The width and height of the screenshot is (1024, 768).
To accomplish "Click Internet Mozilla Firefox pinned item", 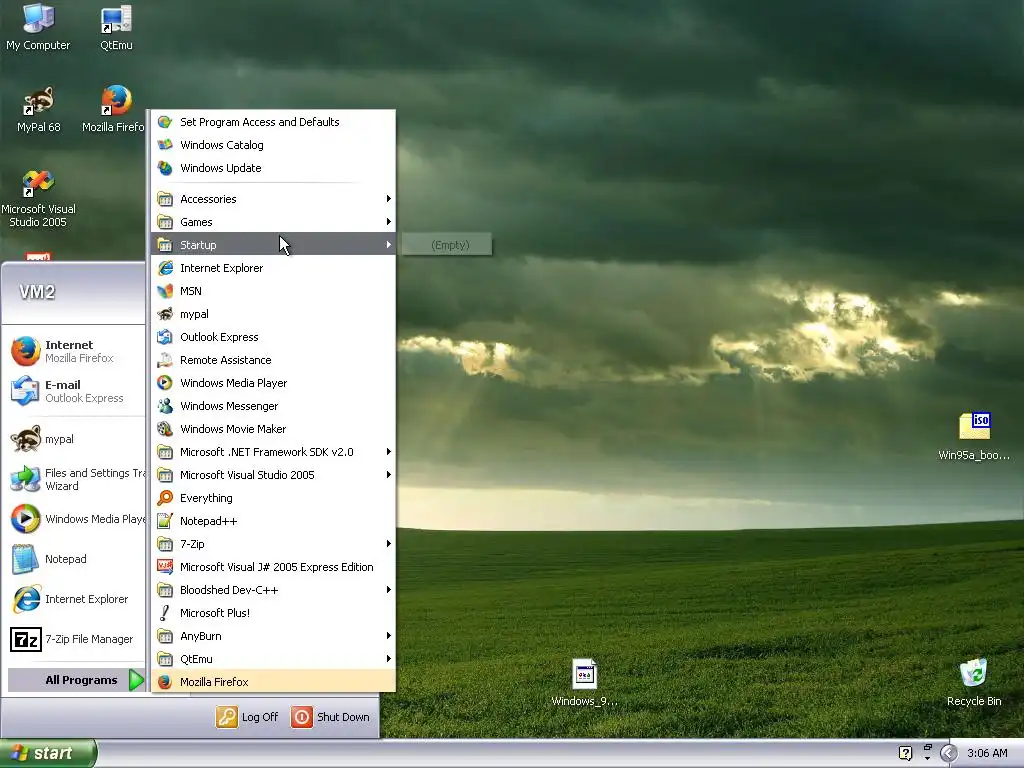I will point(74,351).
